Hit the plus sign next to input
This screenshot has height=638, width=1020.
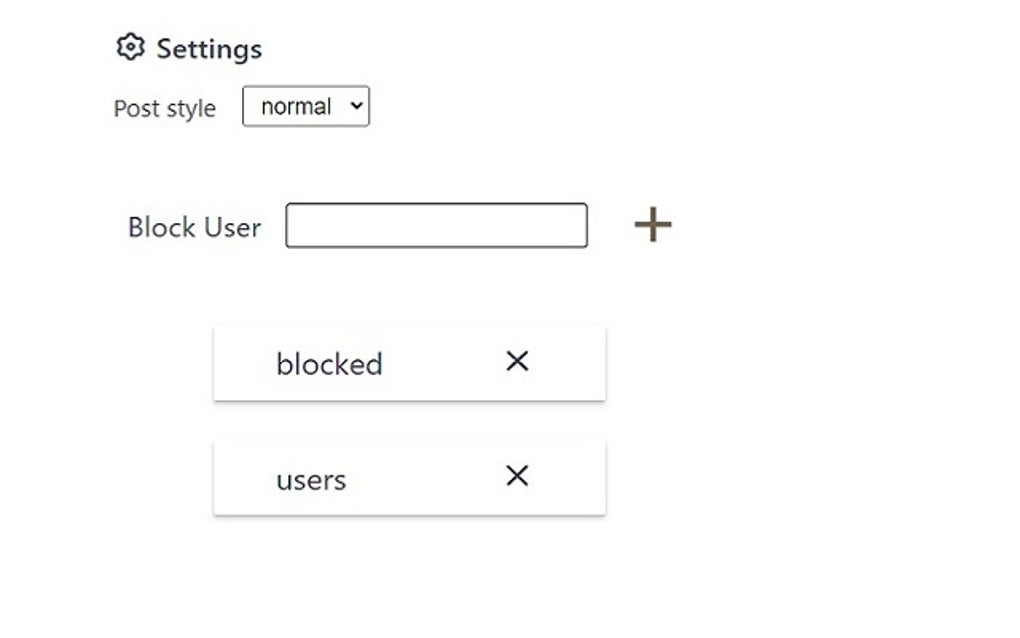(x=653, y=225)
